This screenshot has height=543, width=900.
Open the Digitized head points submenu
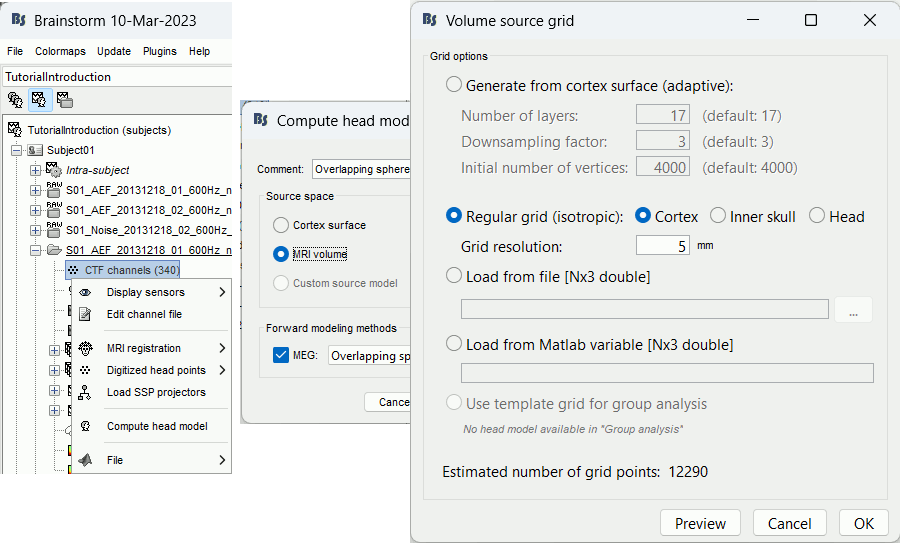pyautogui.click(x=156, y=370)
